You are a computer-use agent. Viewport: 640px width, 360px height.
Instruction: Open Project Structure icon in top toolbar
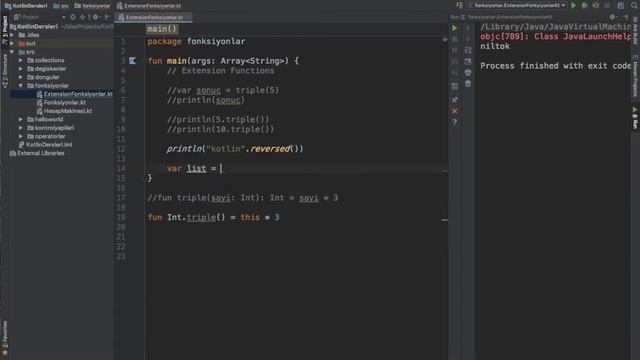[620, 5]
